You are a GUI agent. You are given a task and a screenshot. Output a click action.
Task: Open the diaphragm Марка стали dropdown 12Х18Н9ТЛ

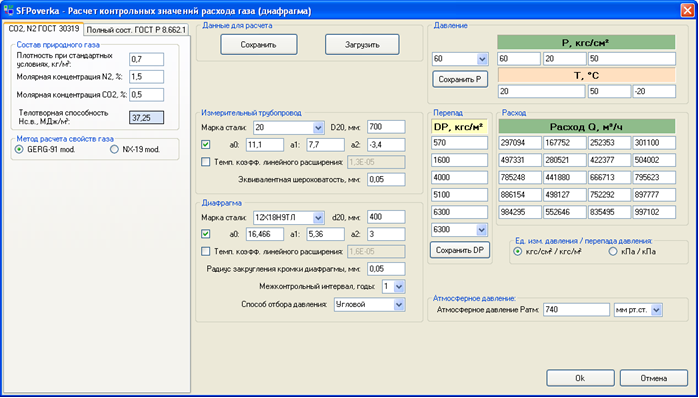[x=288, y=217]
